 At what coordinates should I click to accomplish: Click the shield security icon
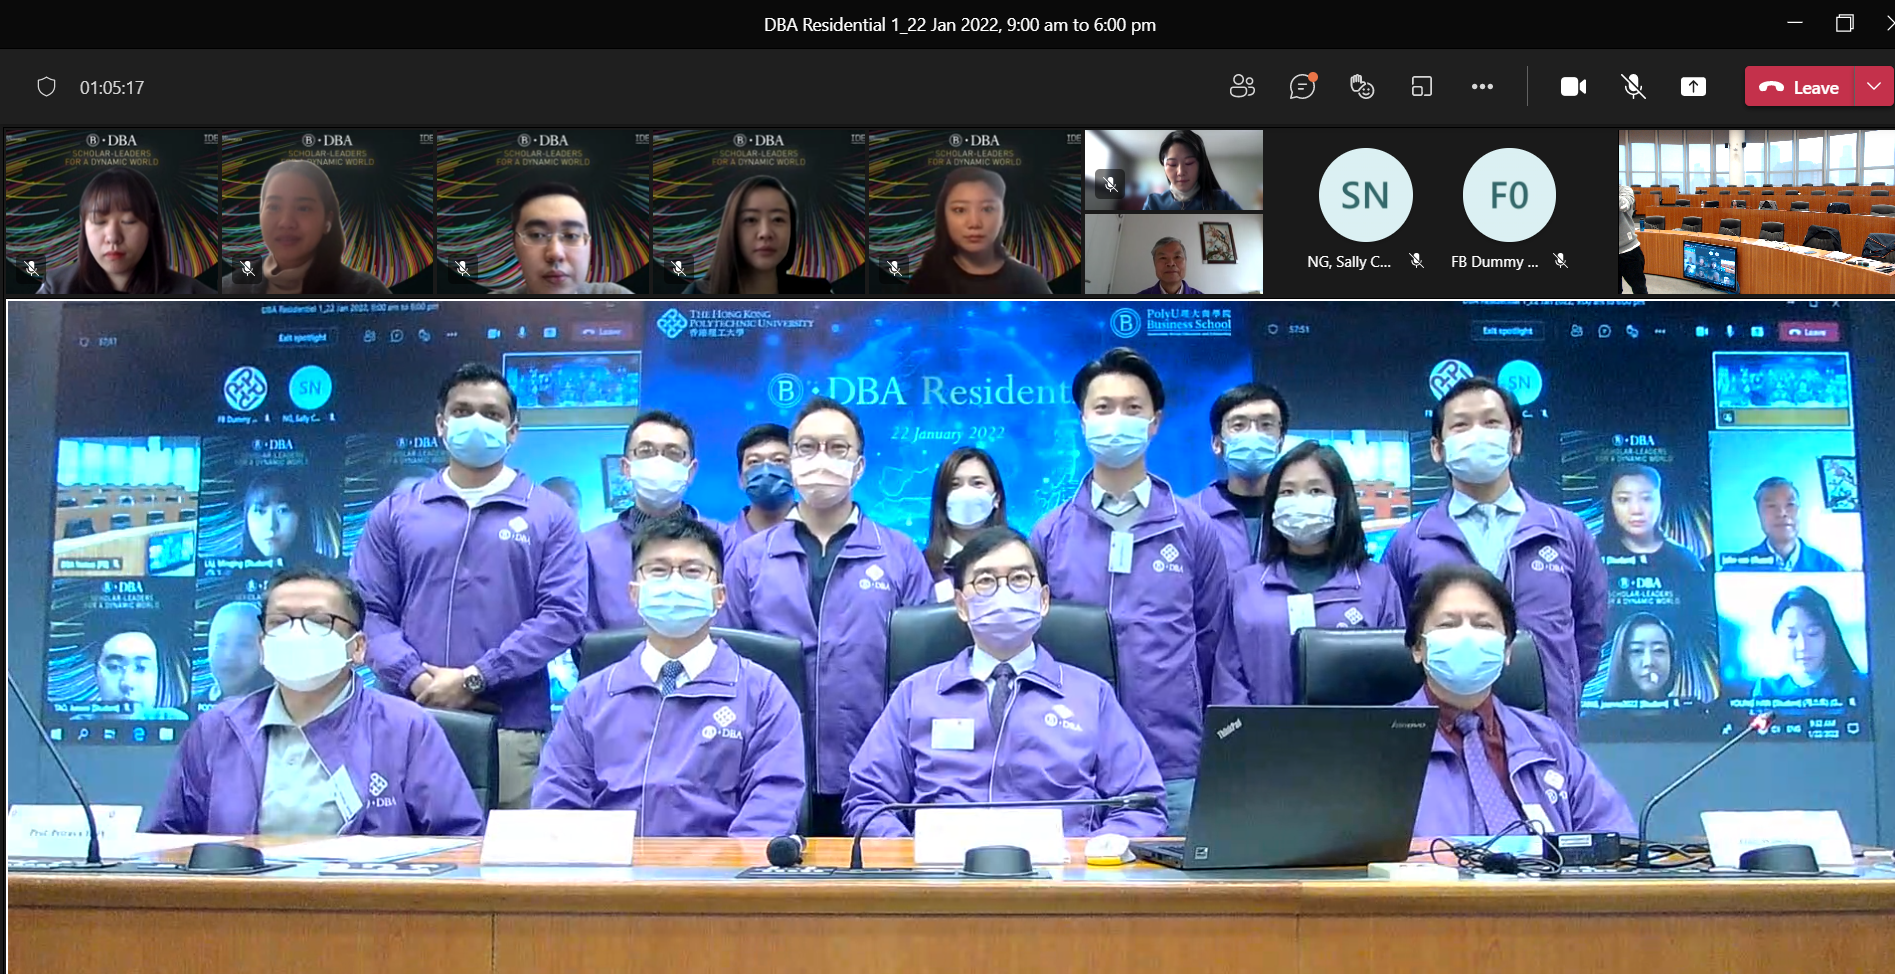point(46,87)
